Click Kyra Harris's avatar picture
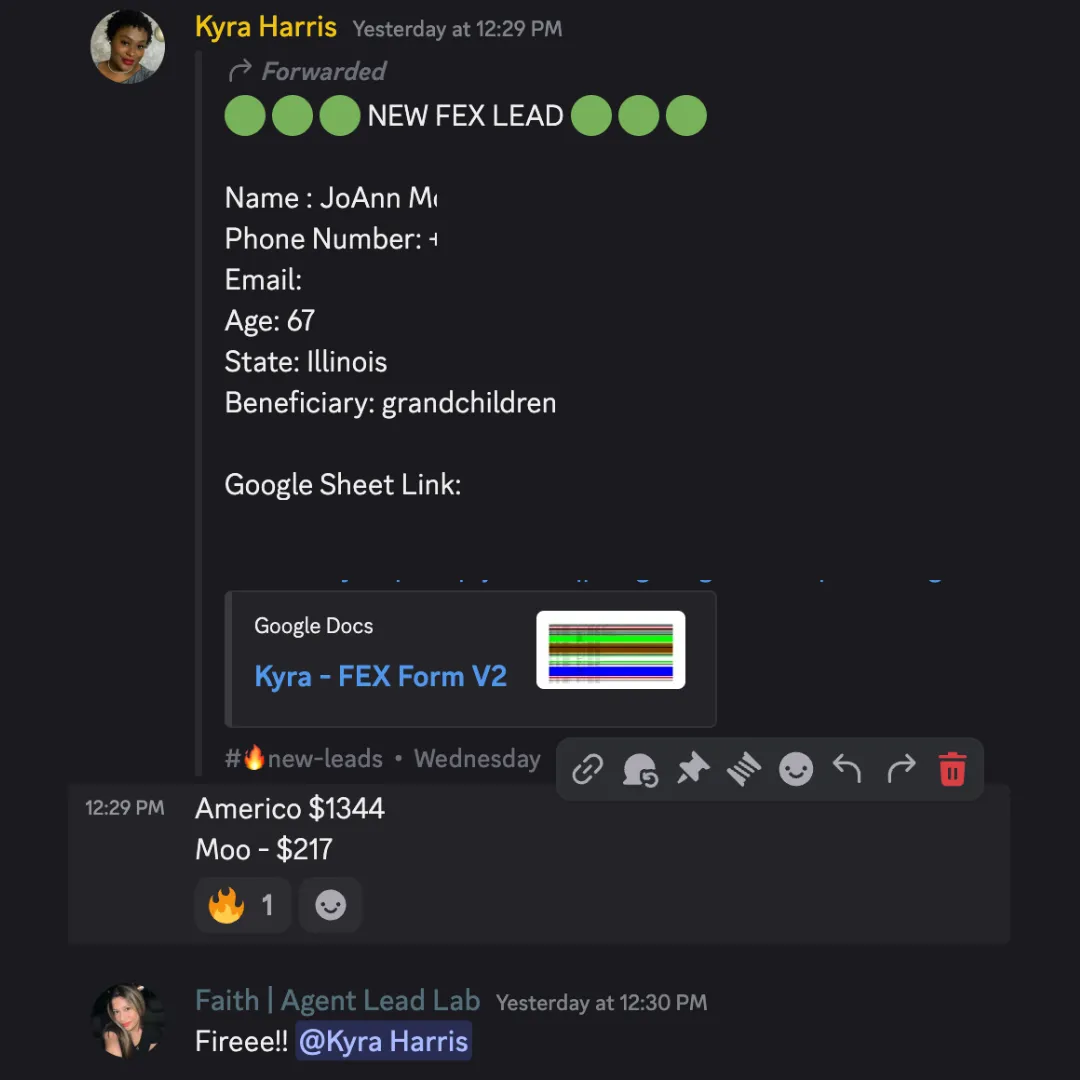1080x1080 pixels. pyautogui.click(x=127, y=47)
